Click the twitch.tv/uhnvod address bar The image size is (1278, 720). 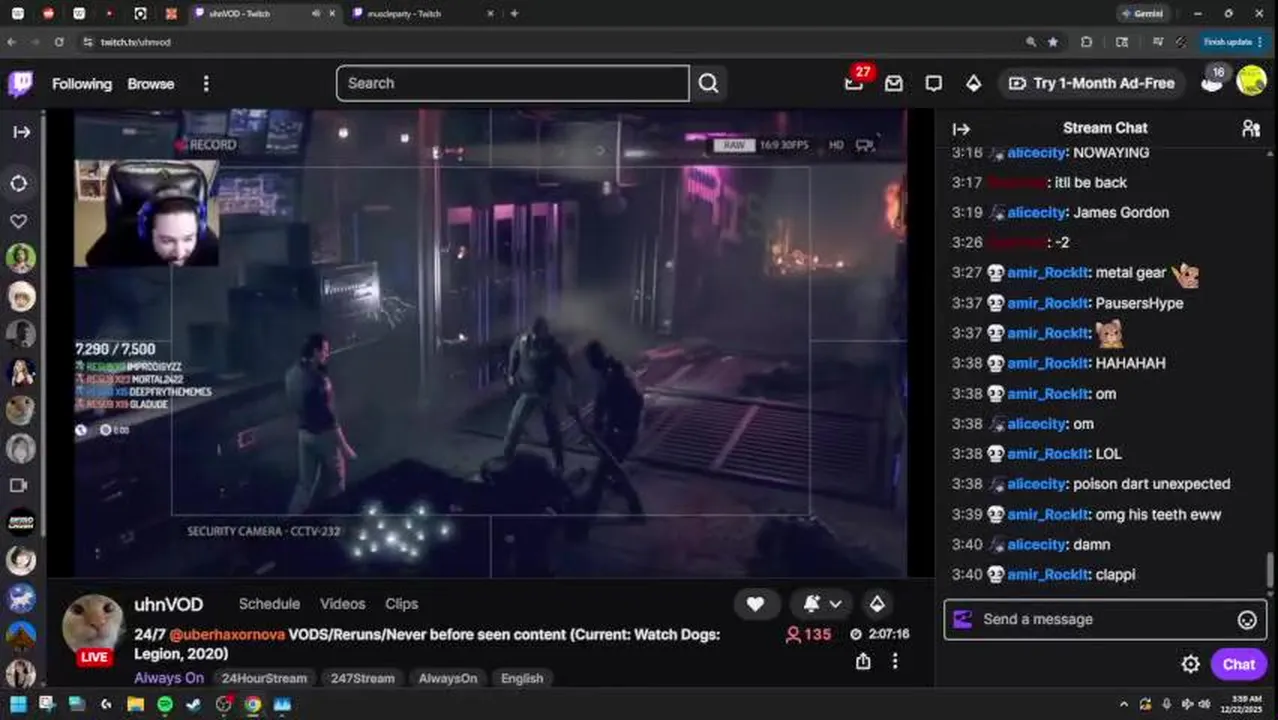tap(550, 42)
